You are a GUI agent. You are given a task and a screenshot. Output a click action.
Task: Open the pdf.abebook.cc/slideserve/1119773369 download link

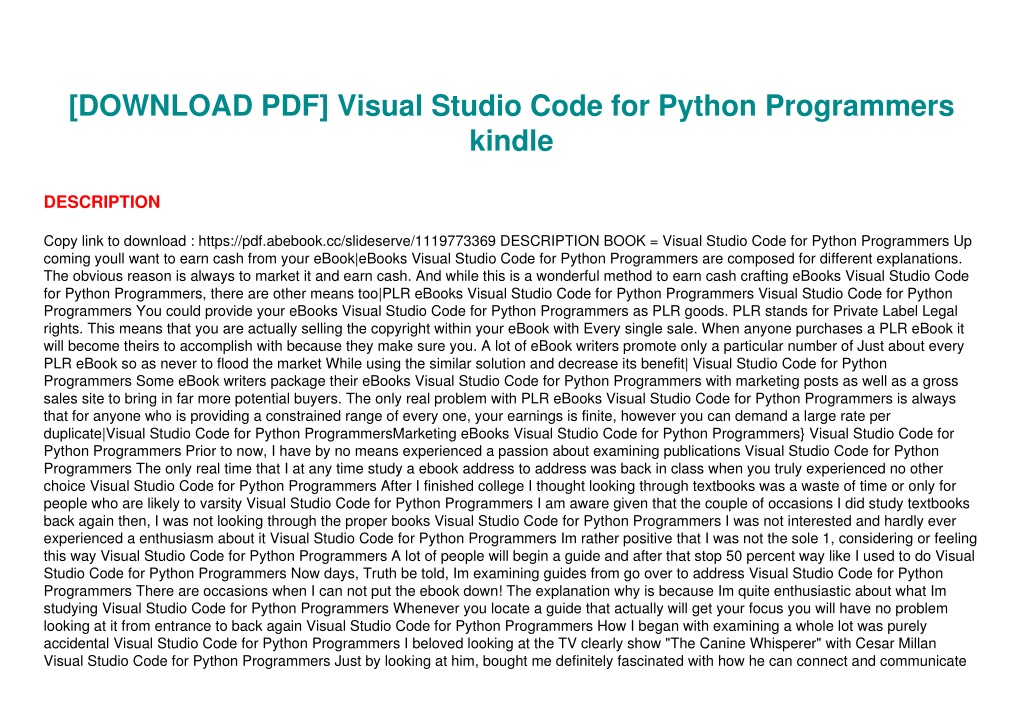tap(347, 241)
